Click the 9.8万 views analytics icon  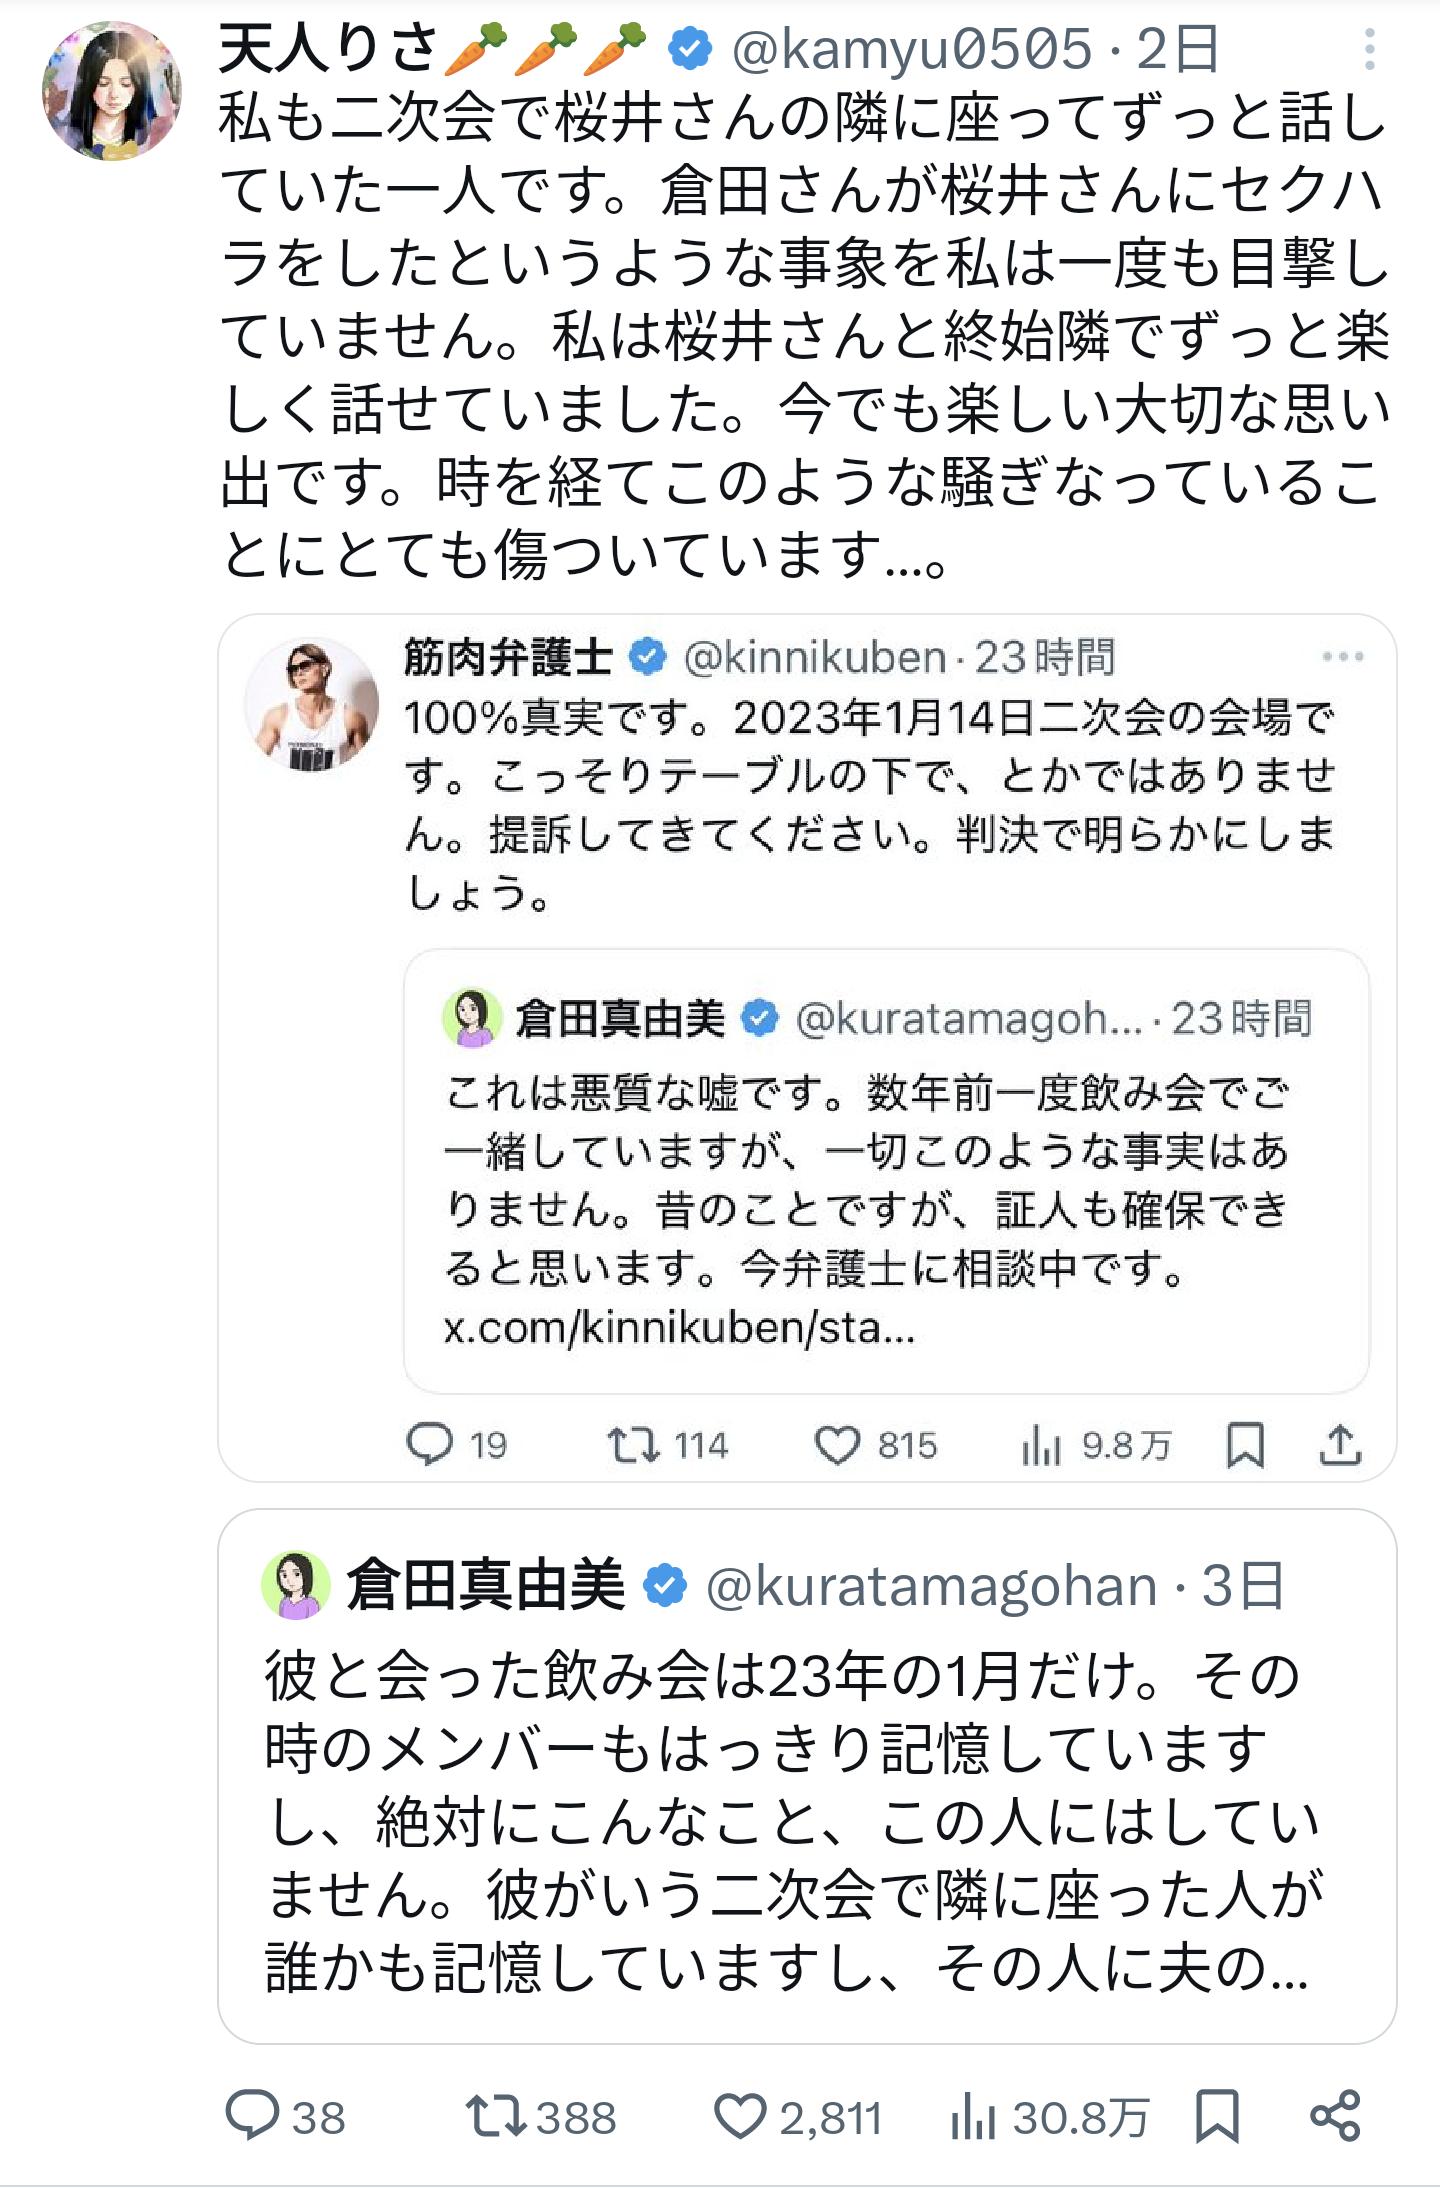[x=1041, y=1444]
